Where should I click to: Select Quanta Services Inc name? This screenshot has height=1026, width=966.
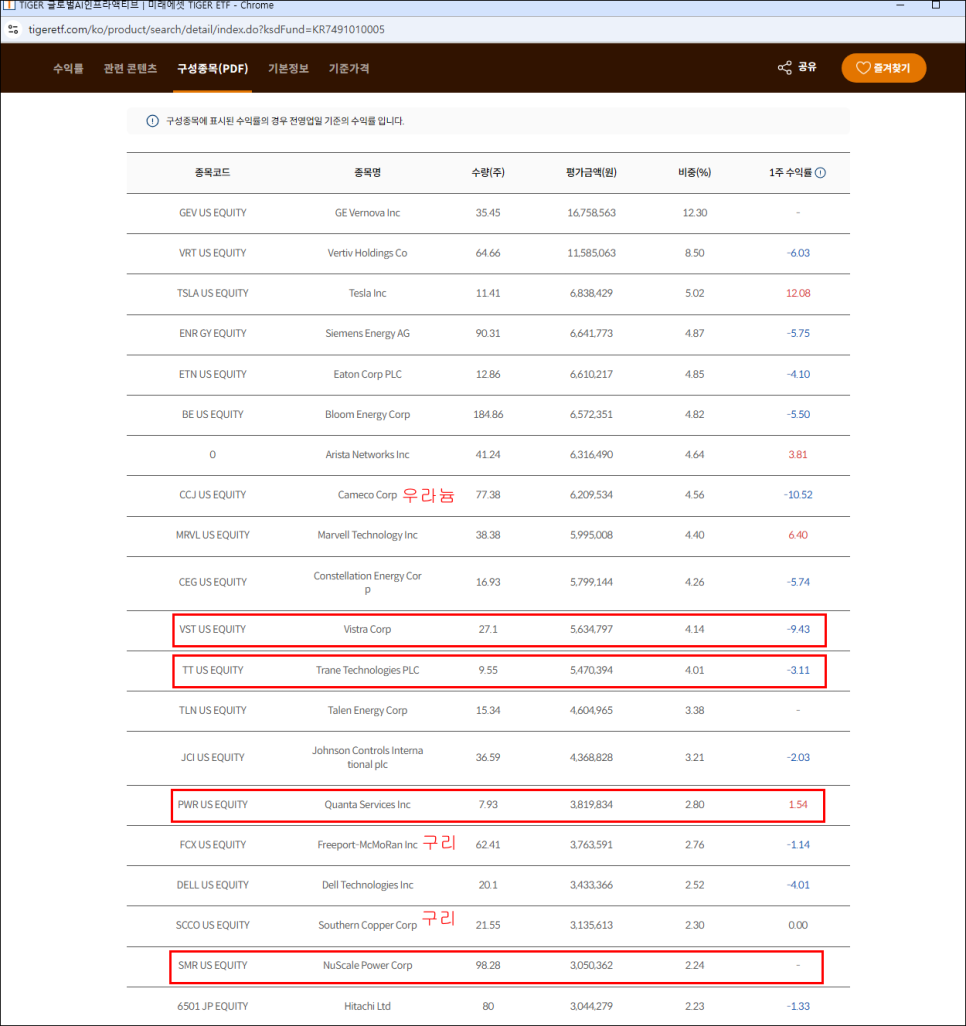[x=367, y=805]
